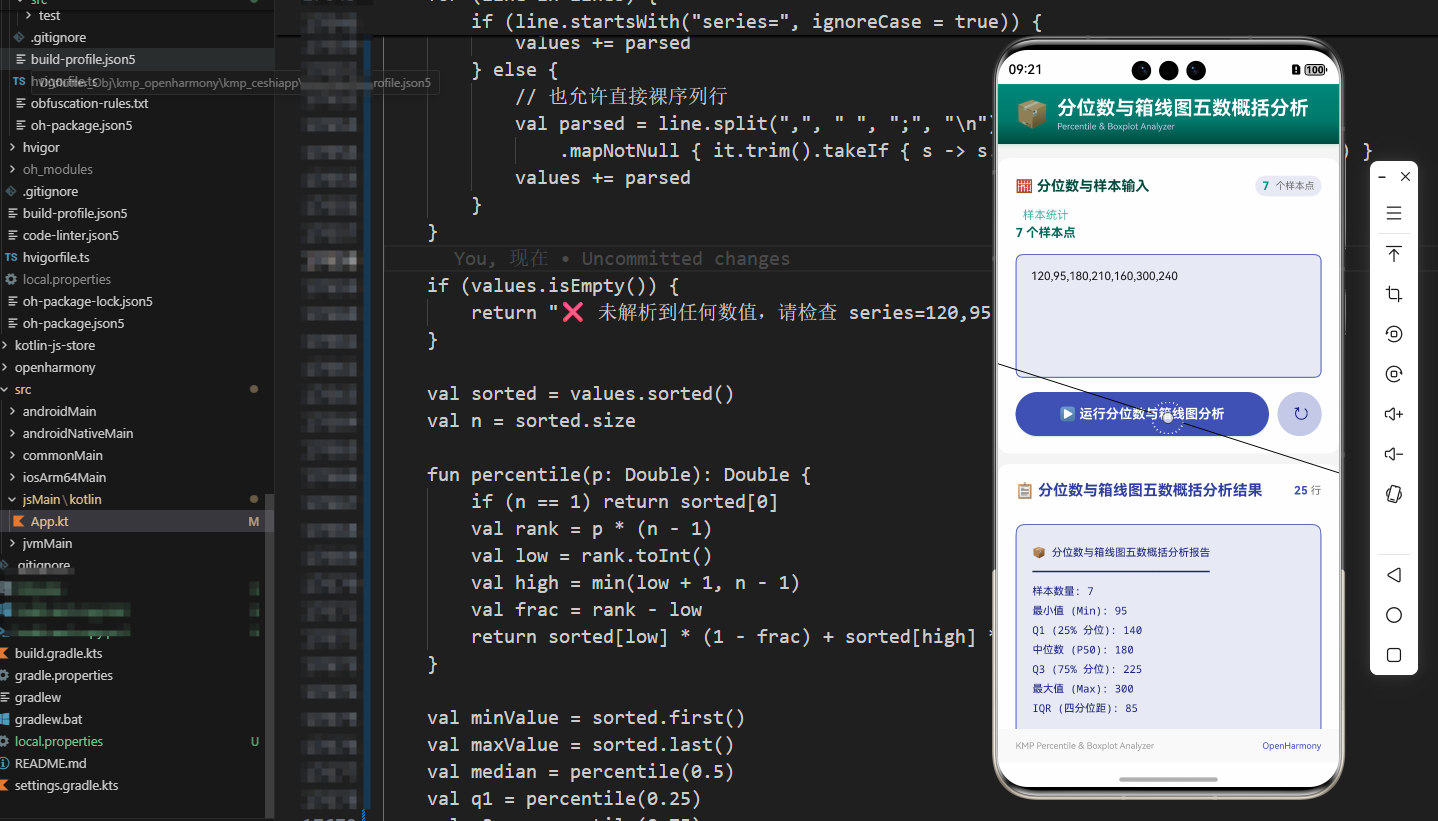The width and height of the screenshot is (1438, 821).
Task: Click the gear icon beside local.properties at the bottom
Action: (x=5, y=741)
